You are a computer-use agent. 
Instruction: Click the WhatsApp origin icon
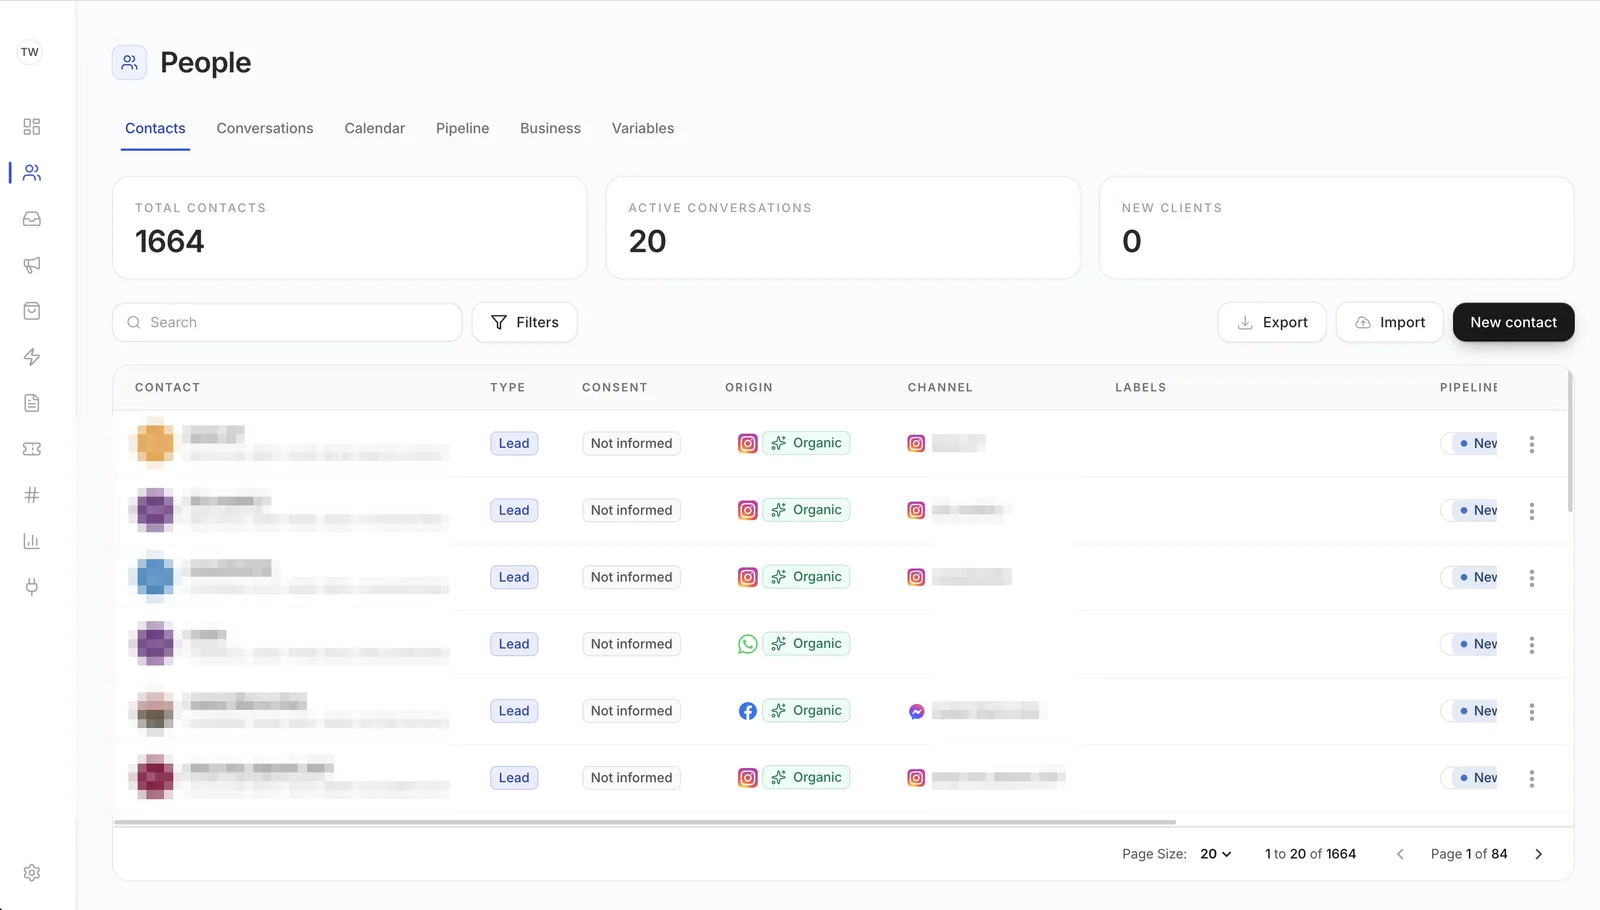(x=747, y=644)
